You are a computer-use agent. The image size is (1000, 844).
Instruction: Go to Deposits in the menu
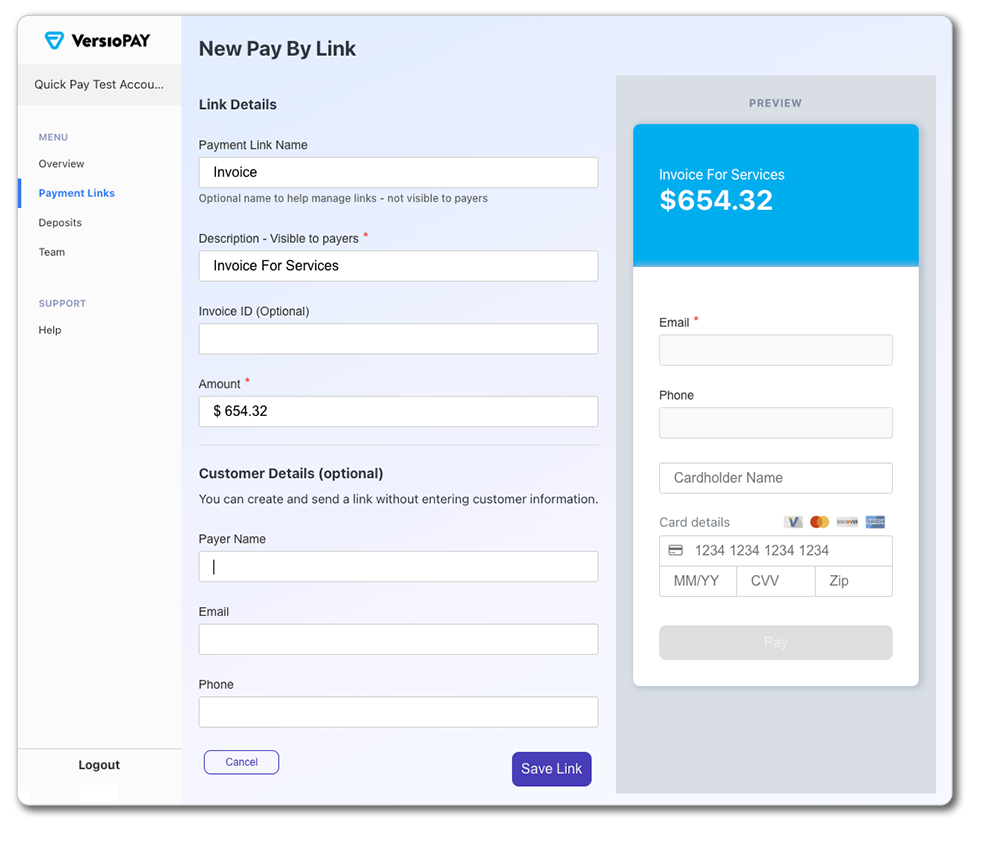[x=60, y=223]
